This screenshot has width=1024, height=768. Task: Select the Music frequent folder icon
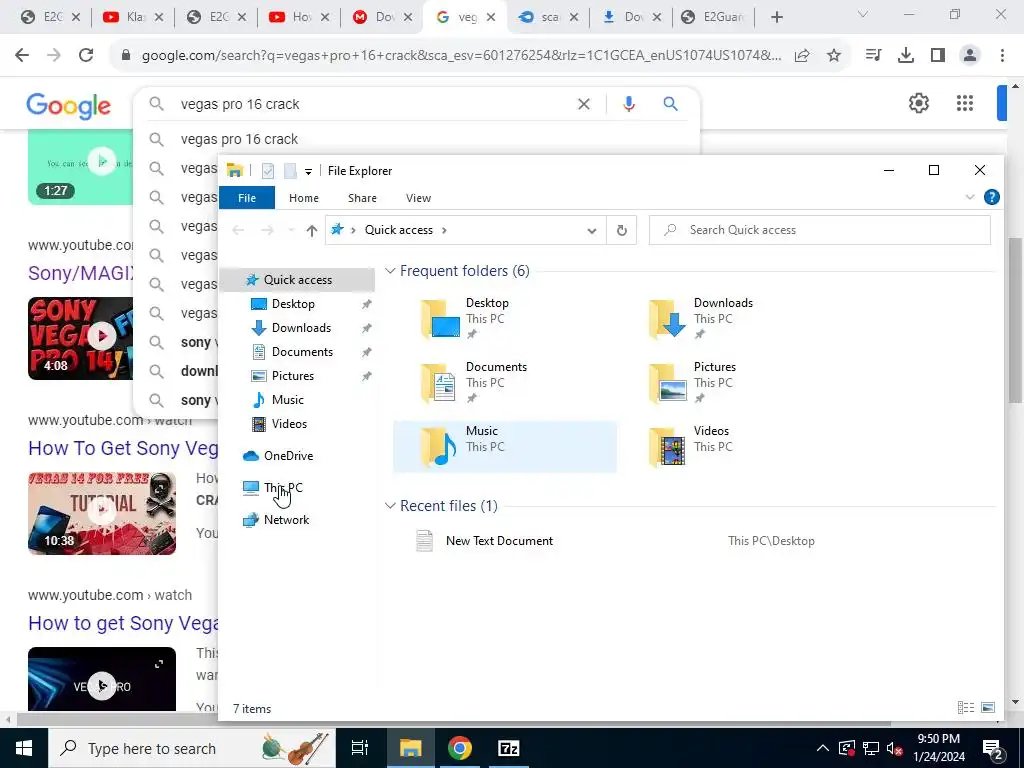coord(441,447)
